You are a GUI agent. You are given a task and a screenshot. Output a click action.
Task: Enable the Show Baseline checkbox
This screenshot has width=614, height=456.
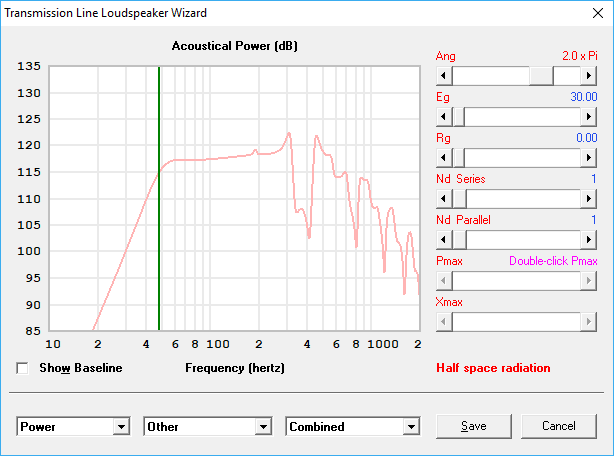[x=22, y=368]
